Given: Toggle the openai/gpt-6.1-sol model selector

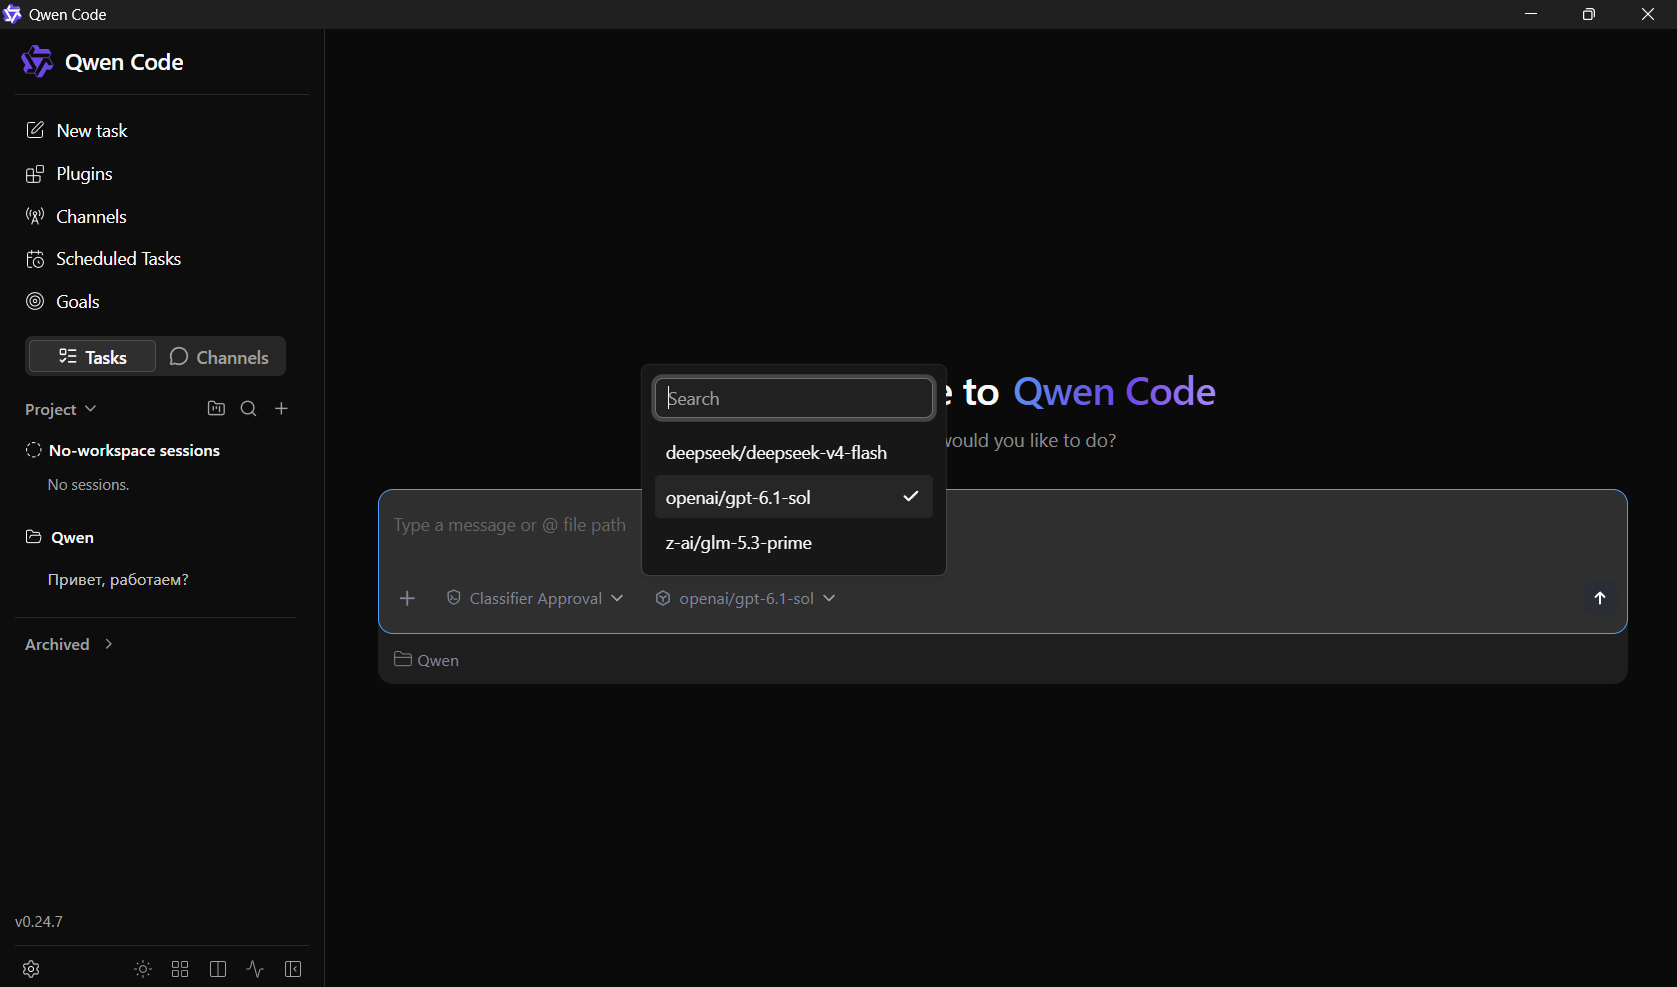Looking at the screenshot, I should coord(746,598).
